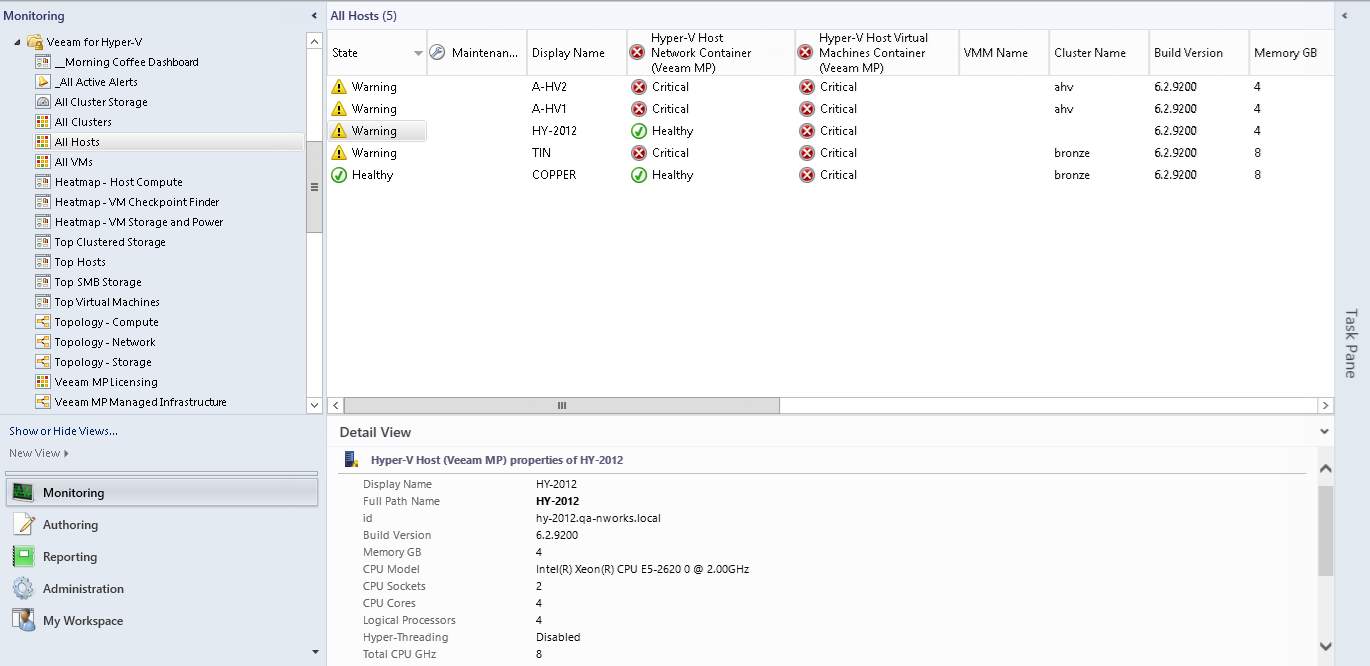Click the navigation tree vertical scrollbar thumb

coord(314,187)
